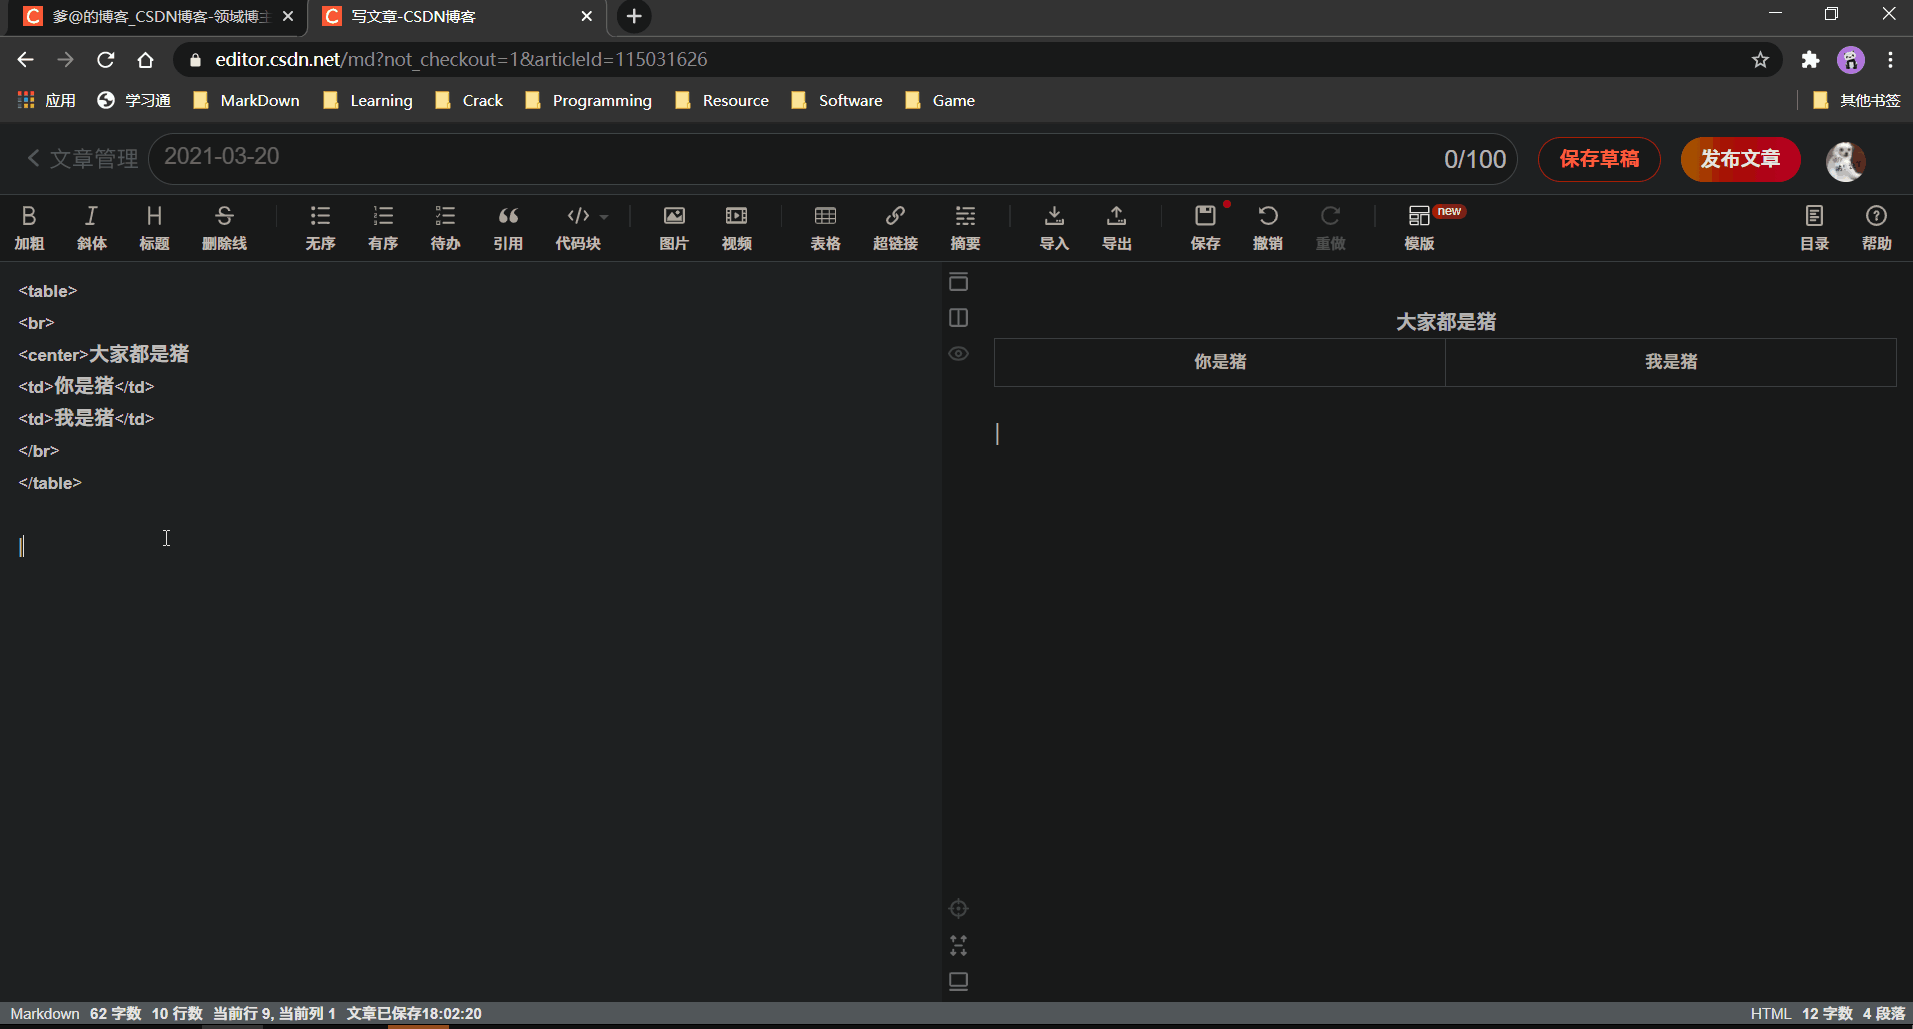The width and height of the screenshot is (1913, 1029).
Task: Insert a table with 表格 icon
Action: (825, 228)
